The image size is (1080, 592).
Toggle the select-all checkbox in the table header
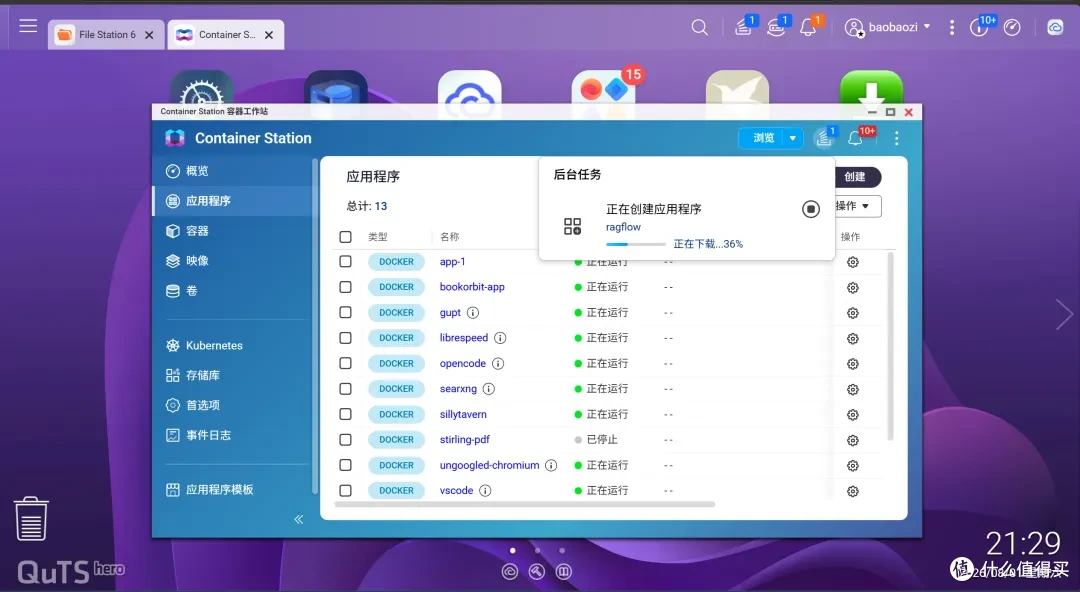346,236
